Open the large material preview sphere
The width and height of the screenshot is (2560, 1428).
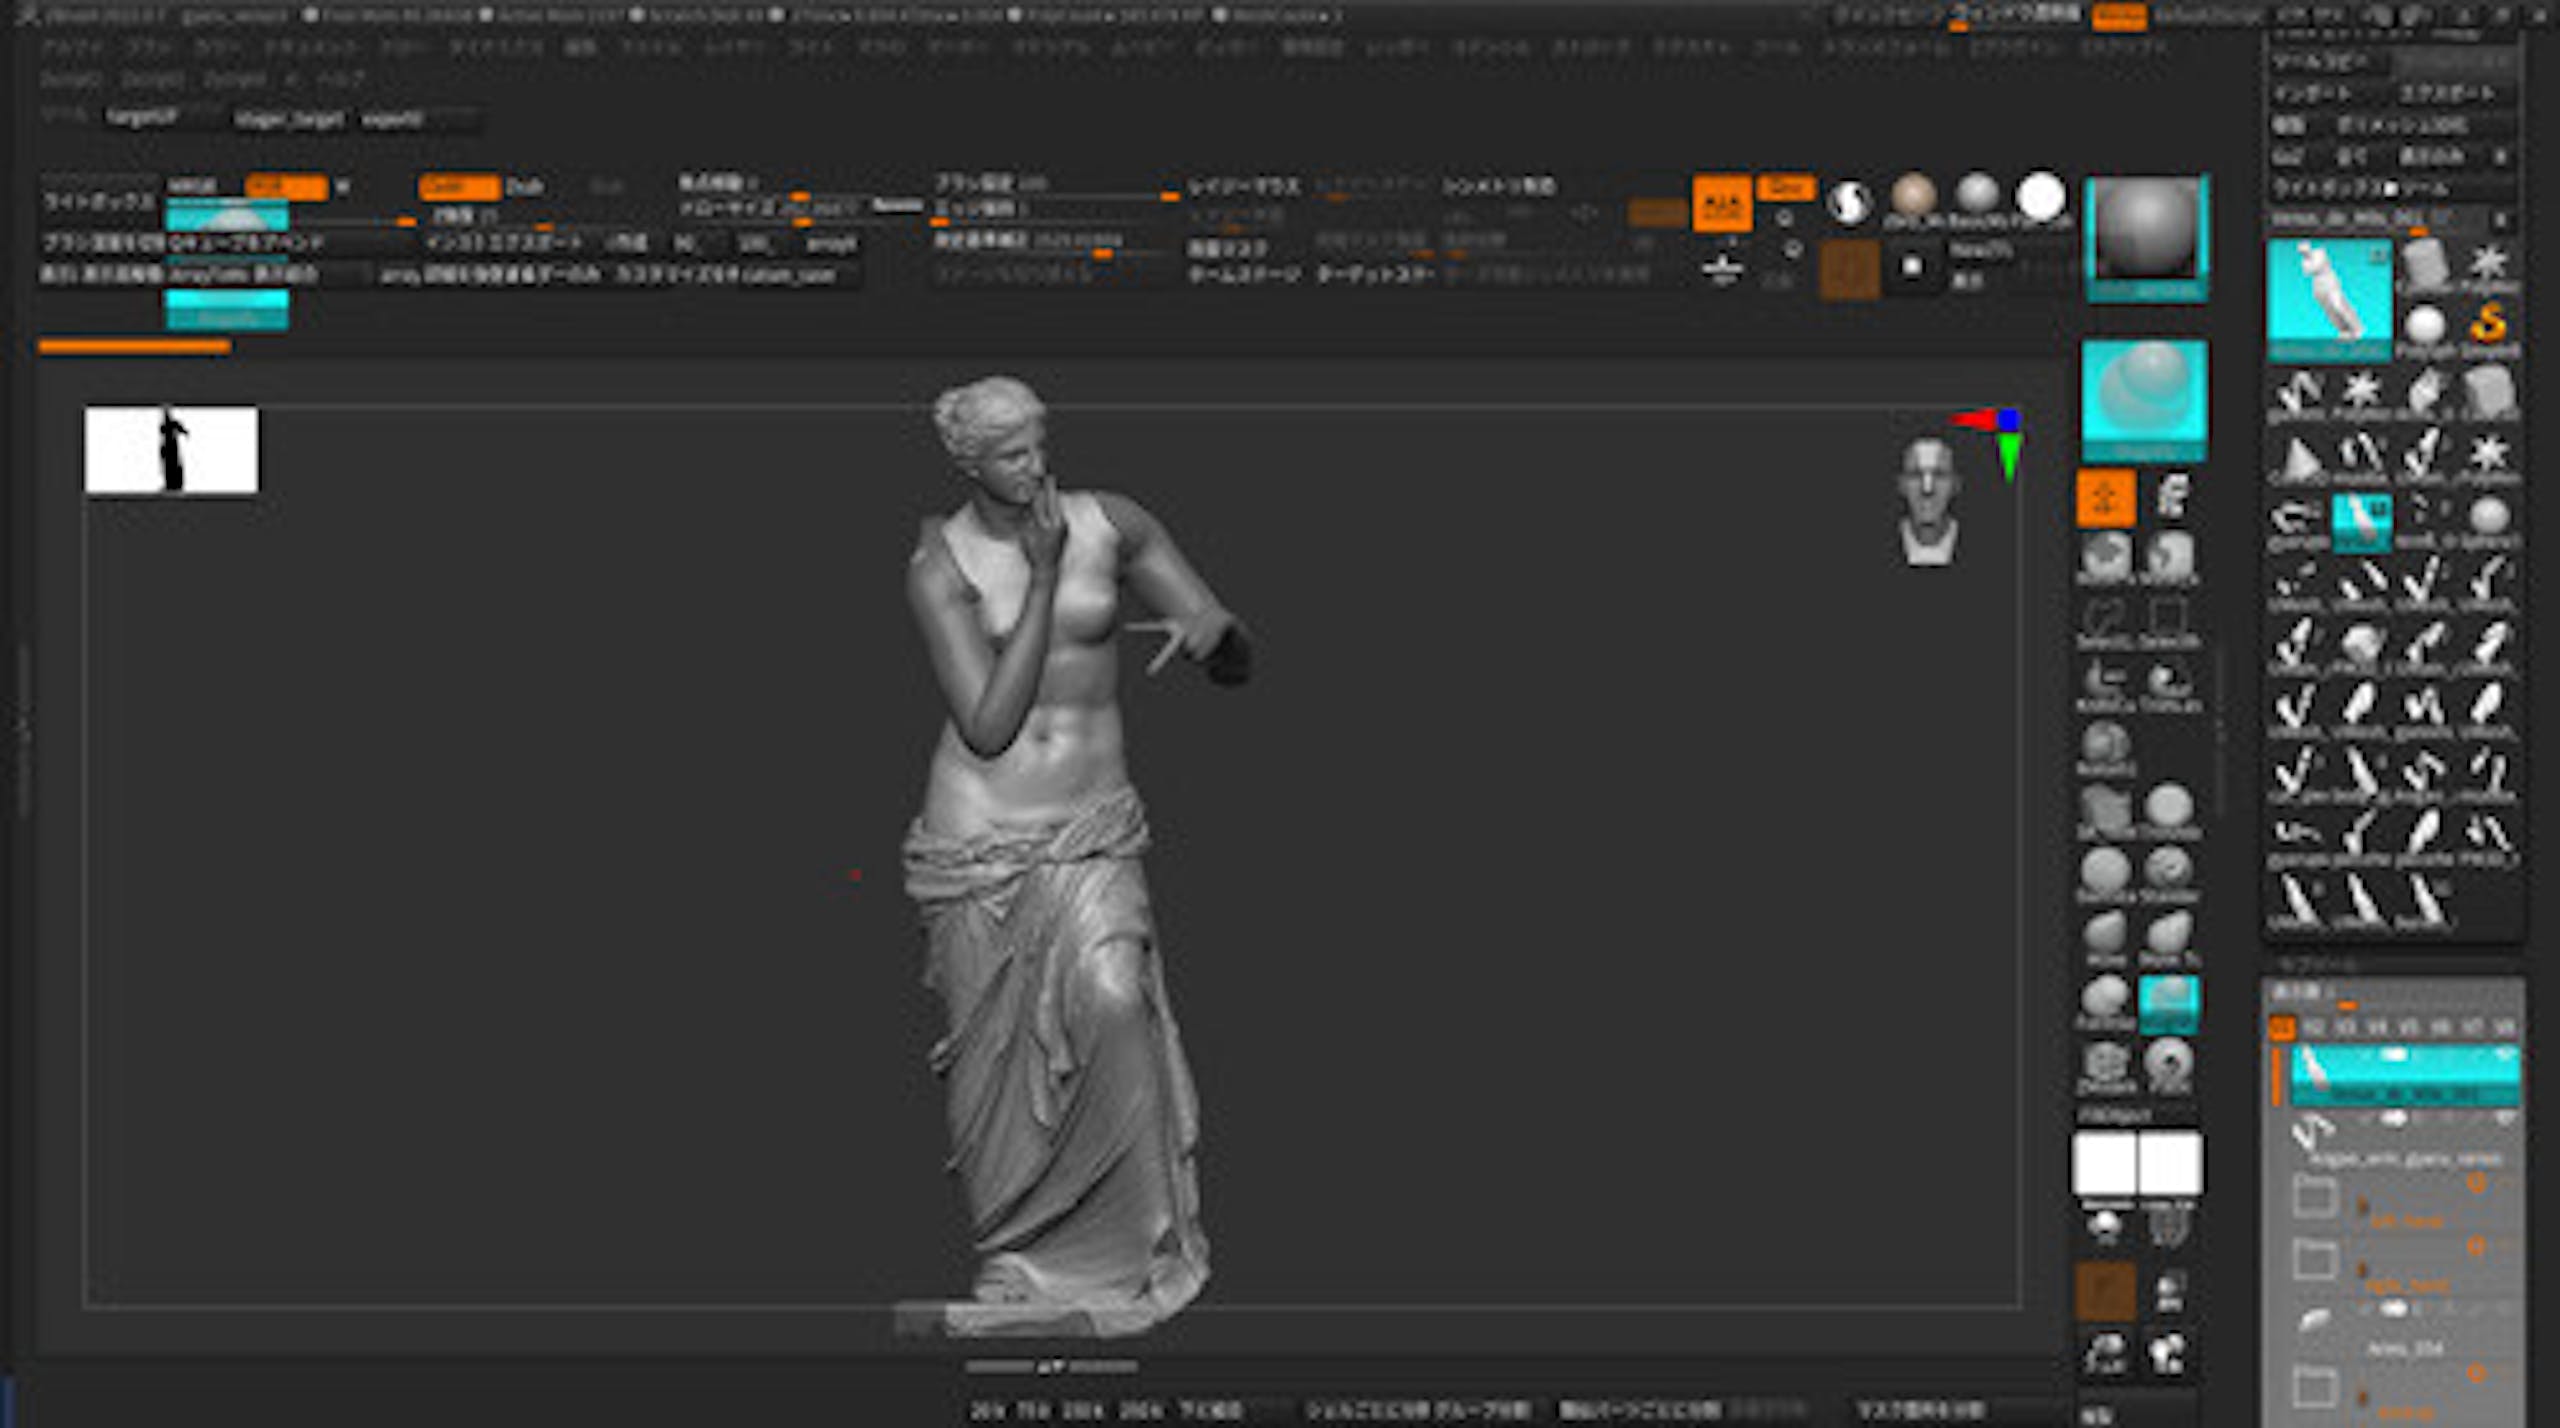[x=2146, y=238]
